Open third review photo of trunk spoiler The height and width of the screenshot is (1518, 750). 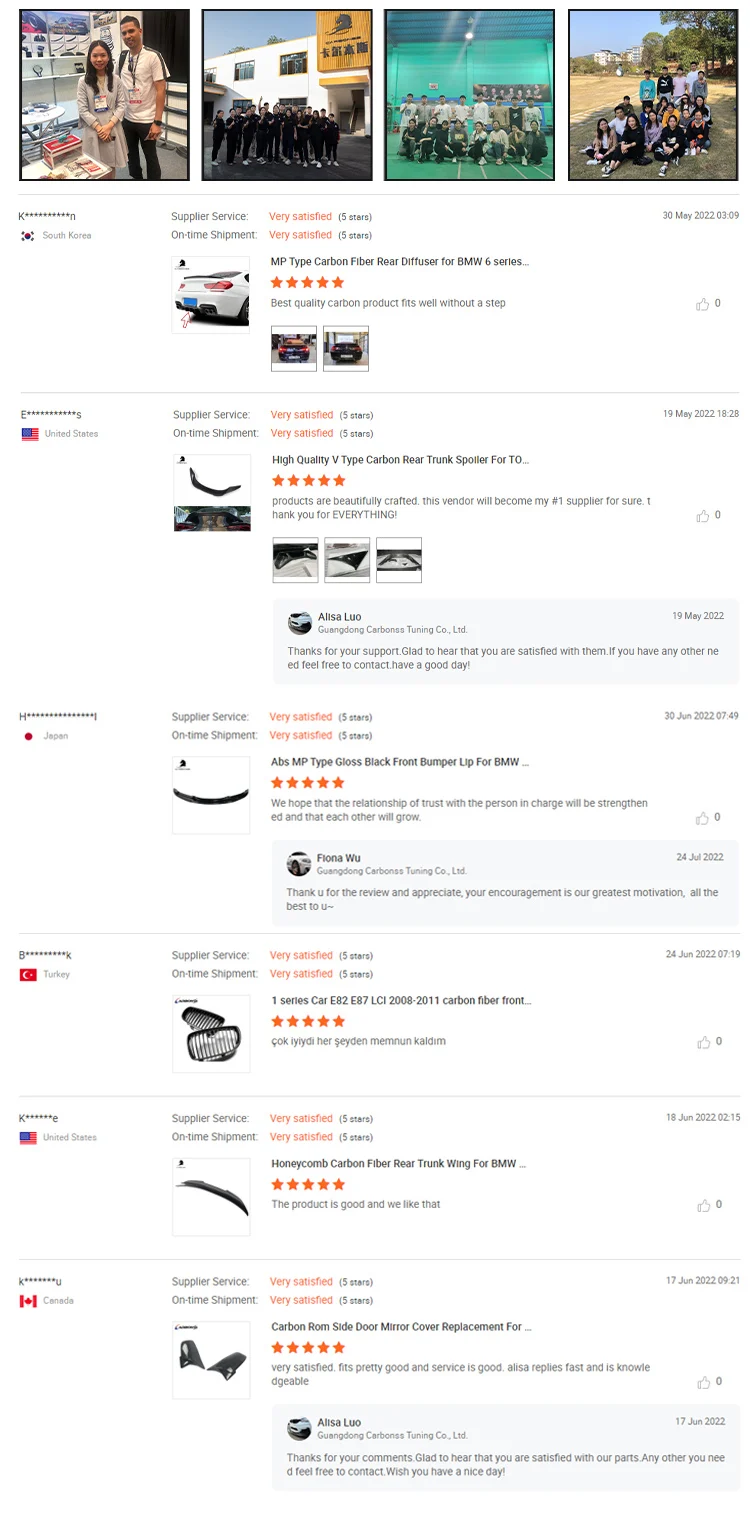point(399,560)
